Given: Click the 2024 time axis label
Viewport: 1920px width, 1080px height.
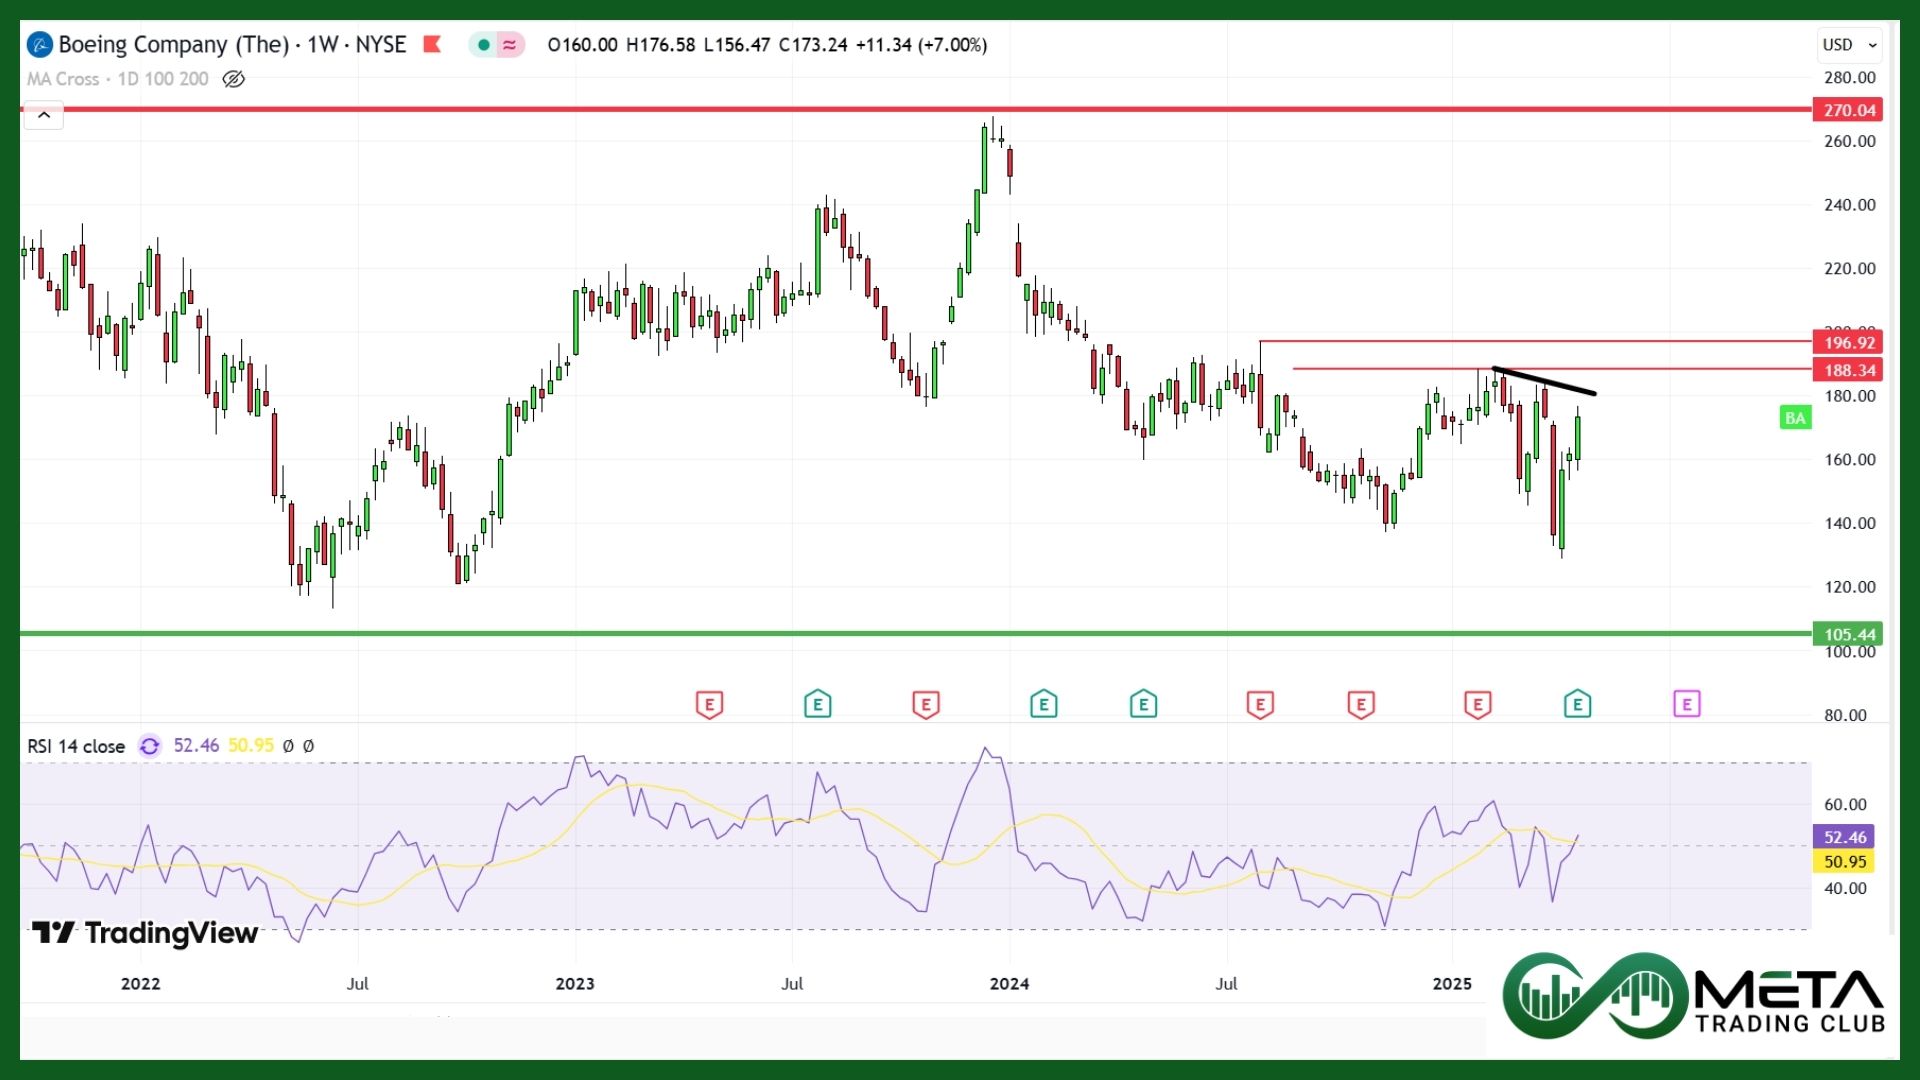Looking at the screenshot, I should coord(1009,984).
